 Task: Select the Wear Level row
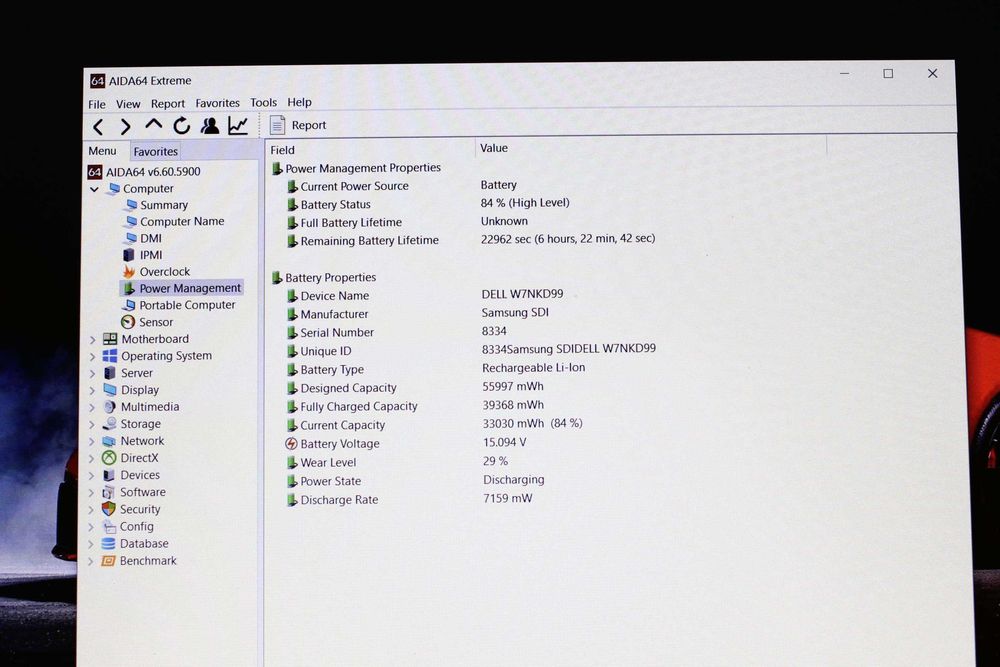click(x=397, y=462)
